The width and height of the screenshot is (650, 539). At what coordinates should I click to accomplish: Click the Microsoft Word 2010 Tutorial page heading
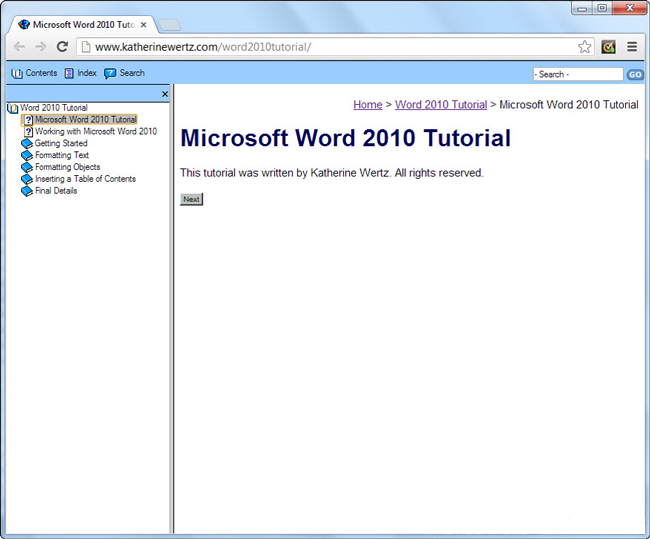point(346,138)
